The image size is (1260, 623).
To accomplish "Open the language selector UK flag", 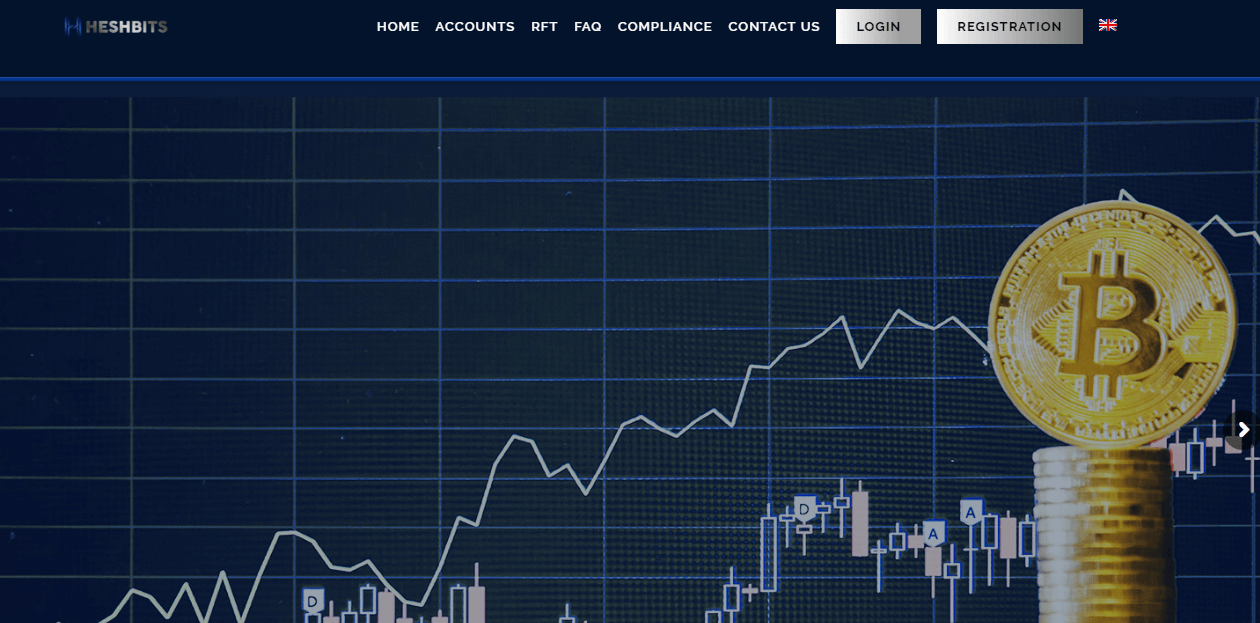I will tap(1108, 25).
